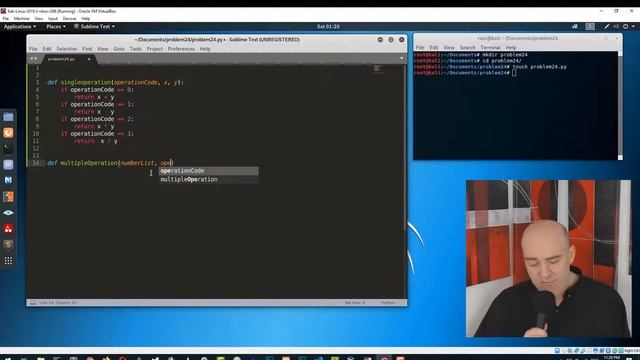Open terminal window View menu

click(449, 48)
